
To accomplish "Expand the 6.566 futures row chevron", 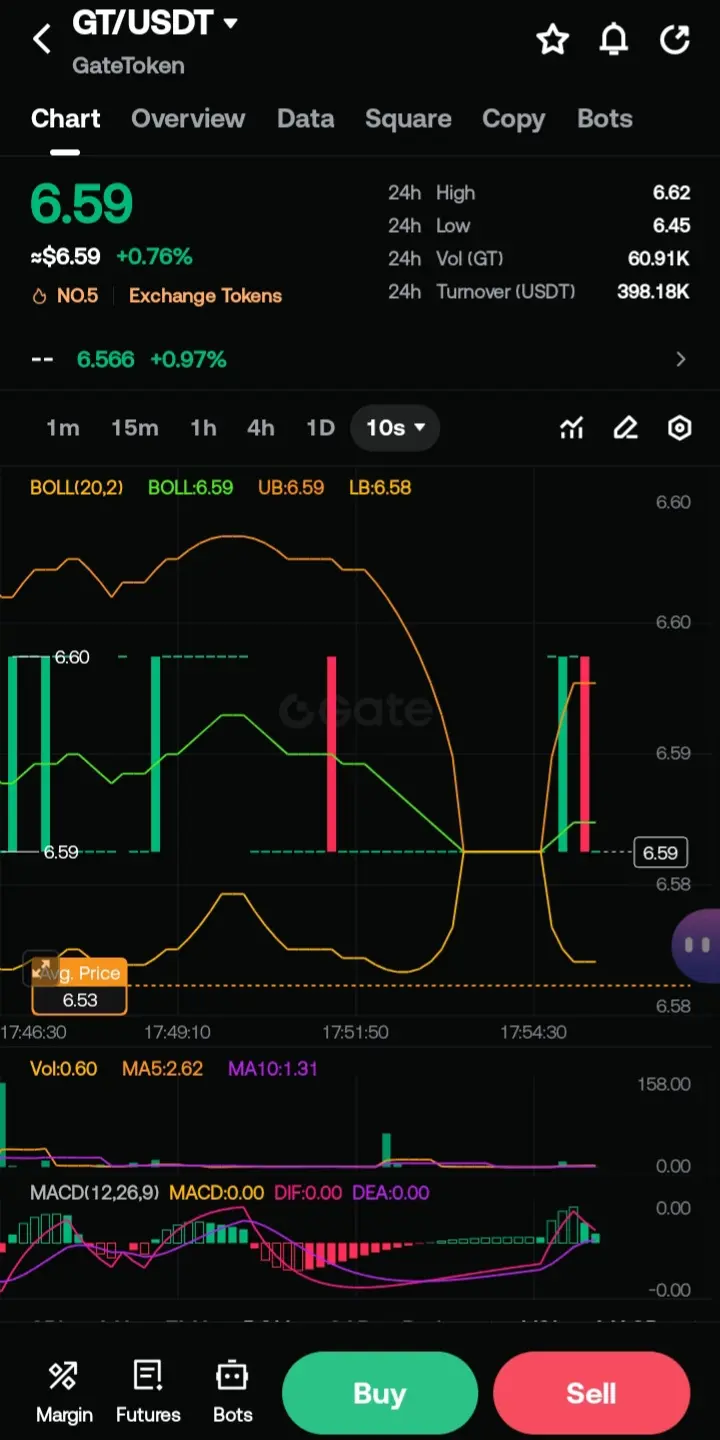I will pos(681,359).
